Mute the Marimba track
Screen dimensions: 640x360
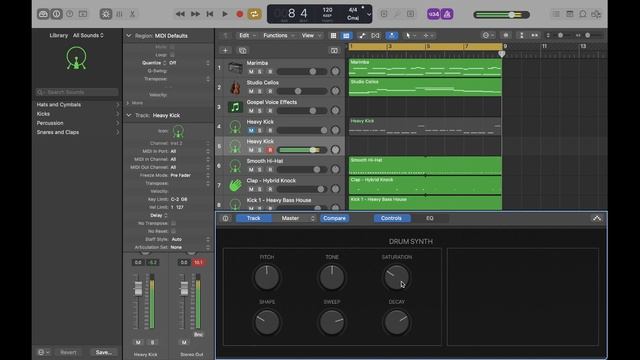pyautogui.click(x=251, y=71)
